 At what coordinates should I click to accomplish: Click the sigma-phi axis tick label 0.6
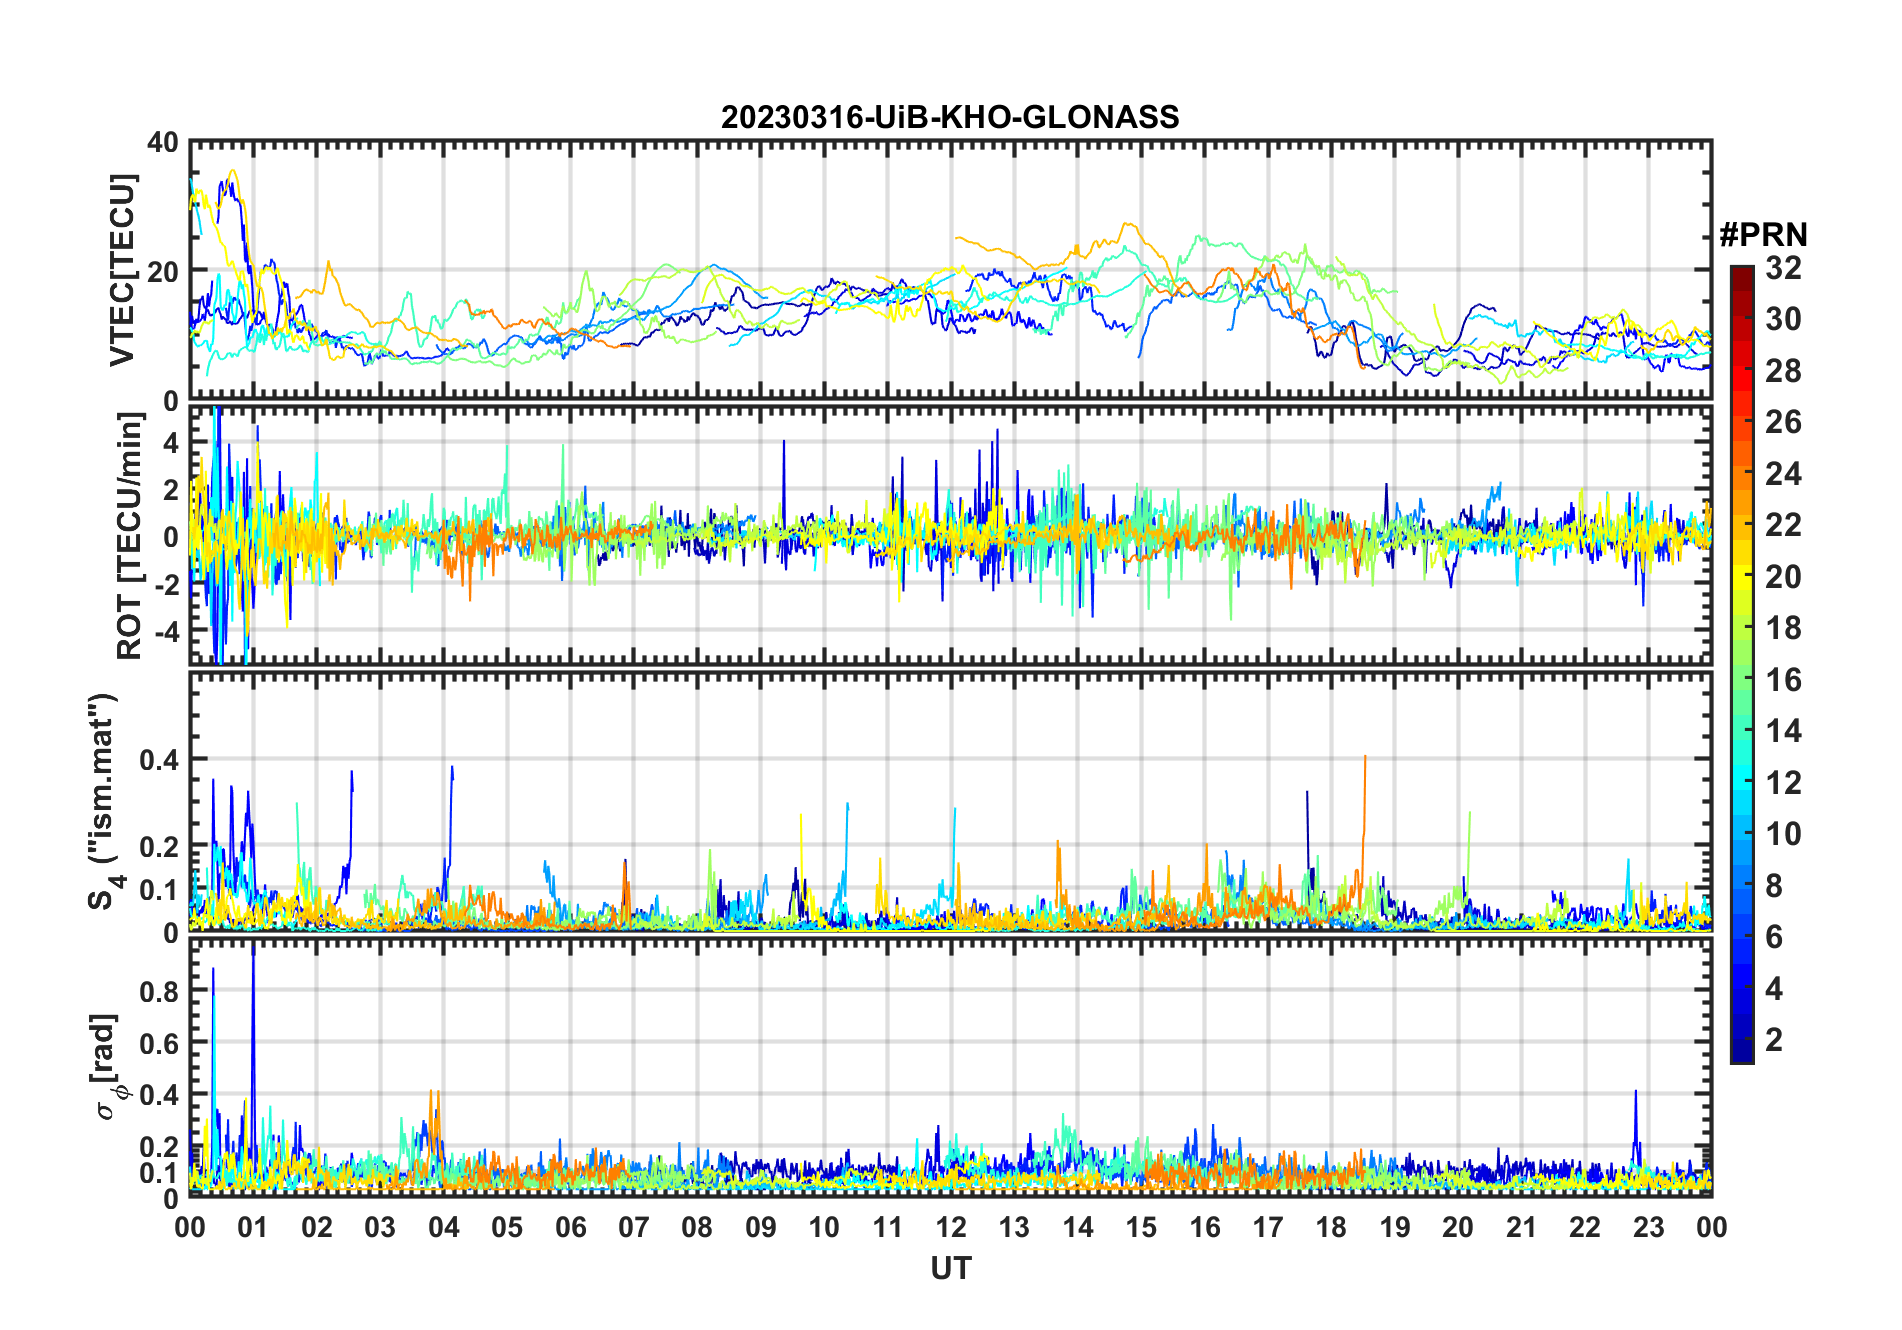[x=160, y=1043]
